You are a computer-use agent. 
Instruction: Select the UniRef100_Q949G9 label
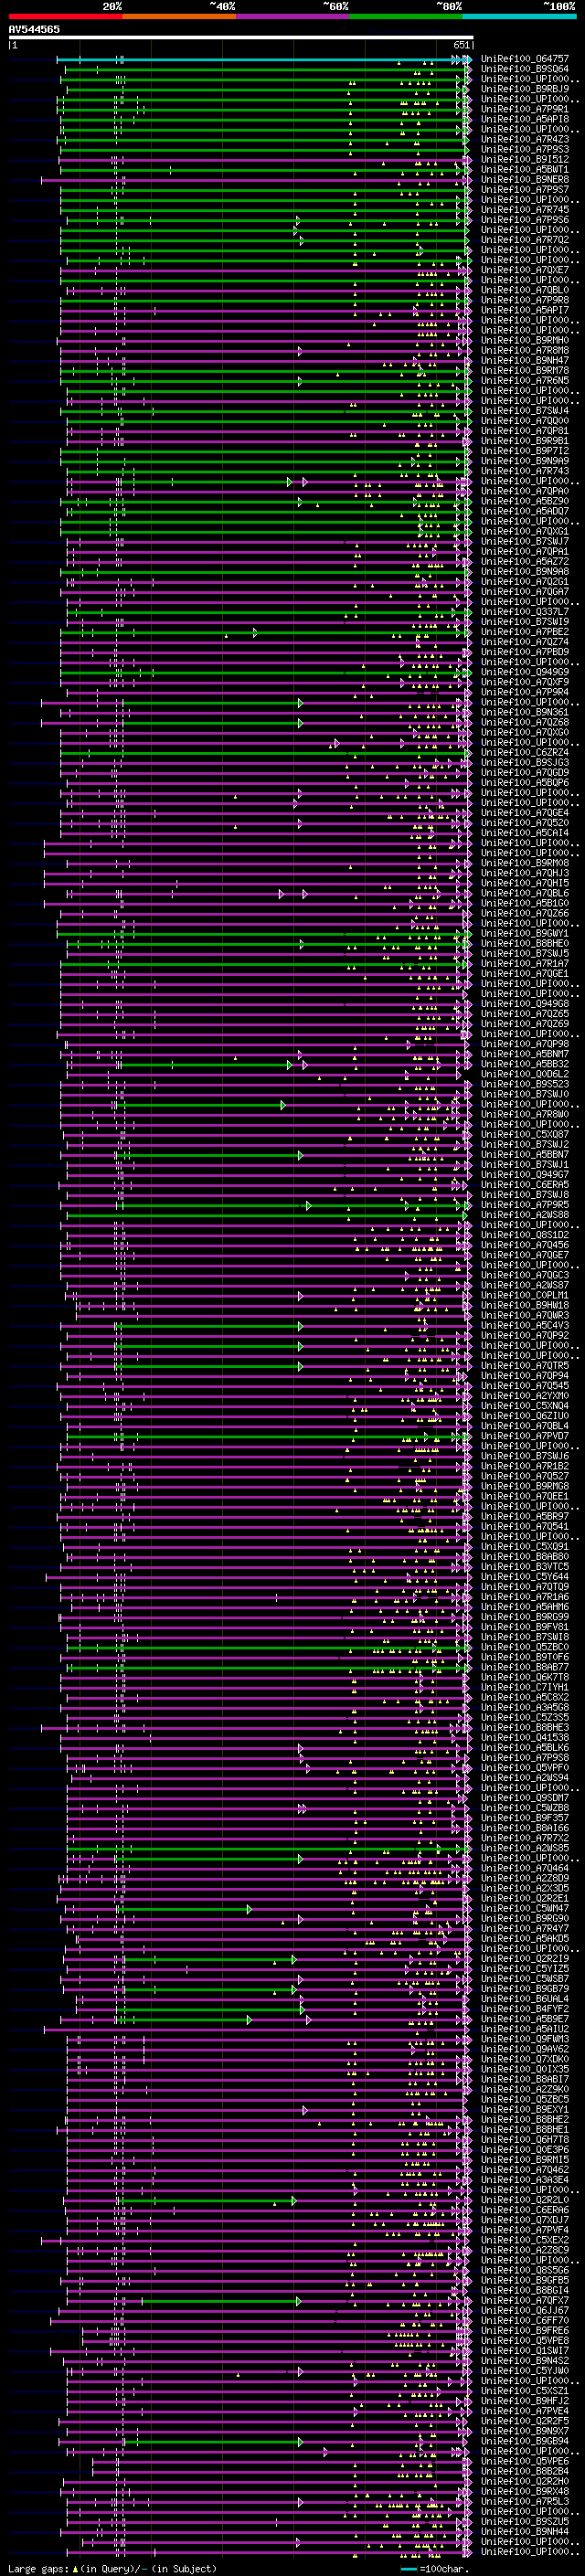tap(524, 672)
